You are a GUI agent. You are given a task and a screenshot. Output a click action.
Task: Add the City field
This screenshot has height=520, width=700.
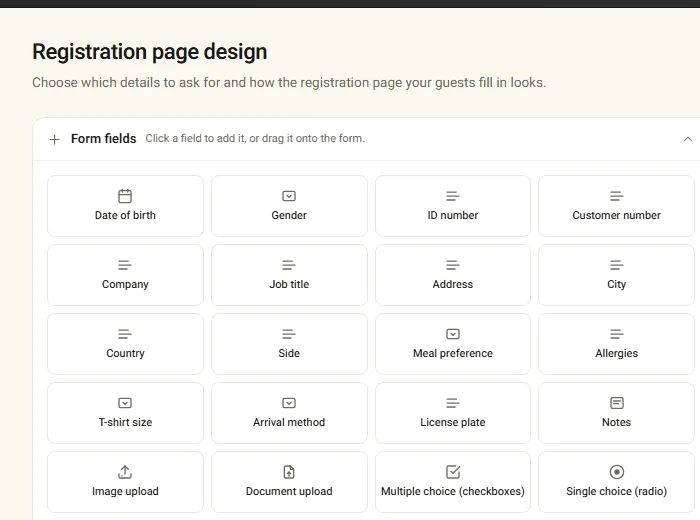tap(617, 275)
